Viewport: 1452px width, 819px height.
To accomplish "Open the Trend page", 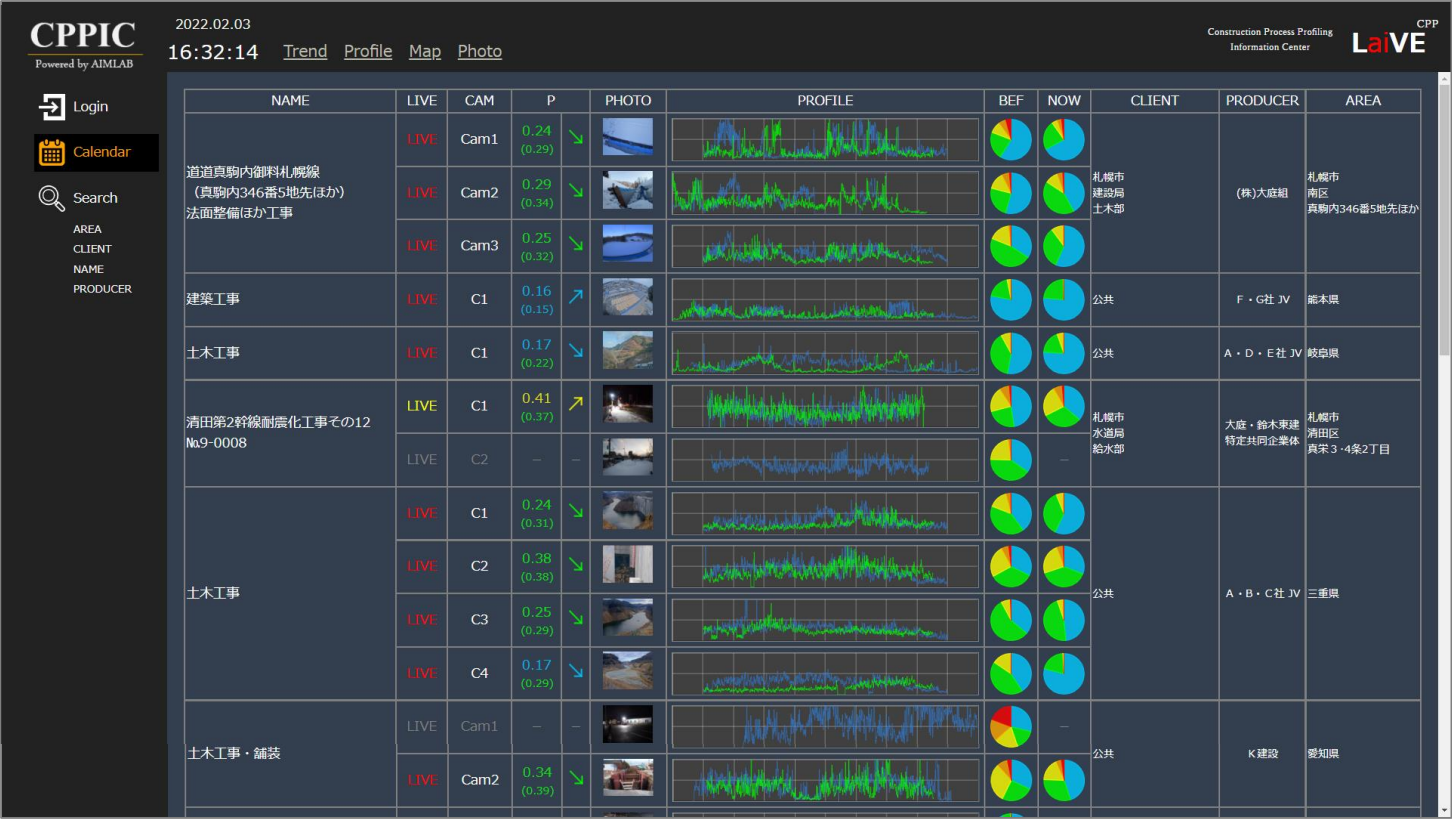I will tap(305, 51).
